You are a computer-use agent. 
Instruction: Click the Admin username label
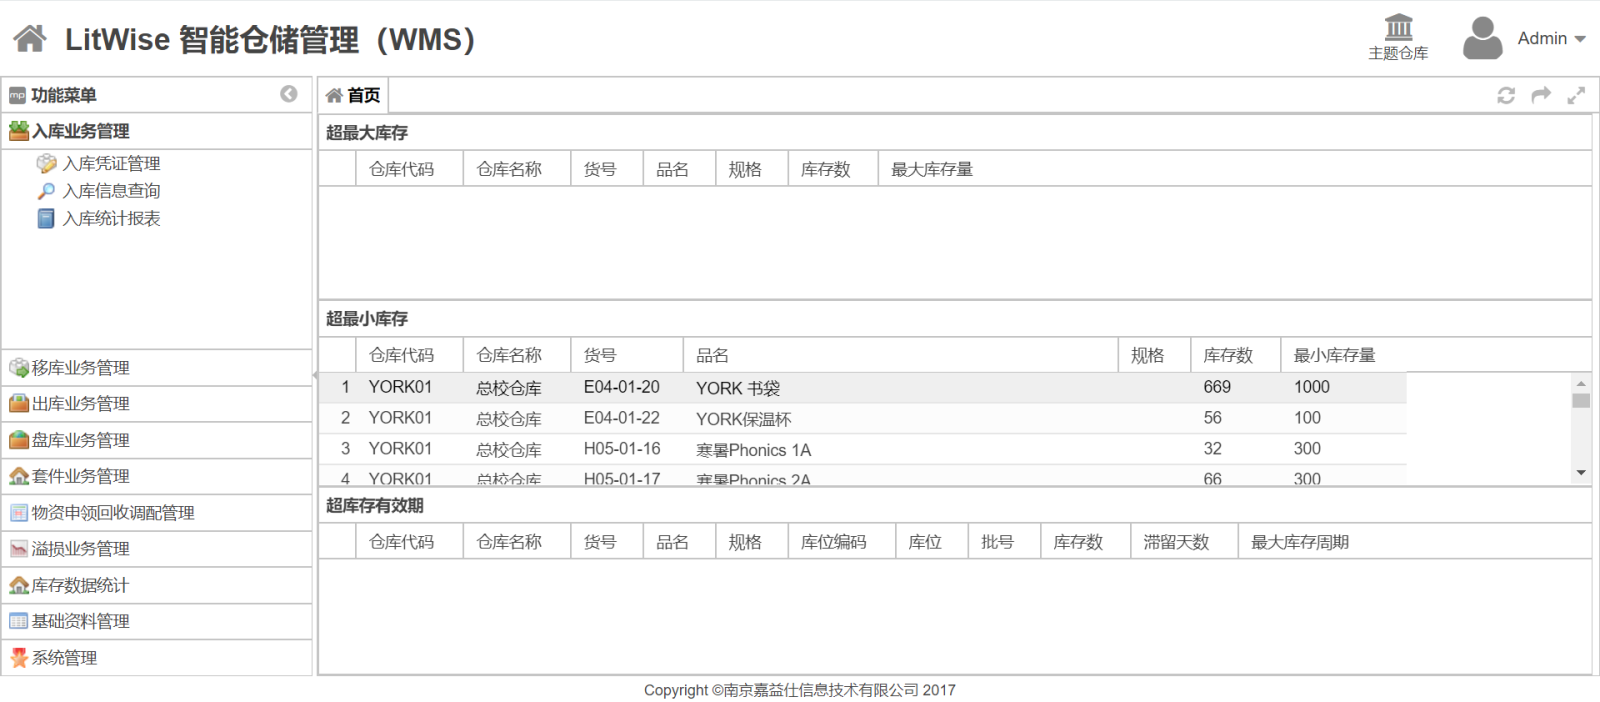[x=1542, y=39]
